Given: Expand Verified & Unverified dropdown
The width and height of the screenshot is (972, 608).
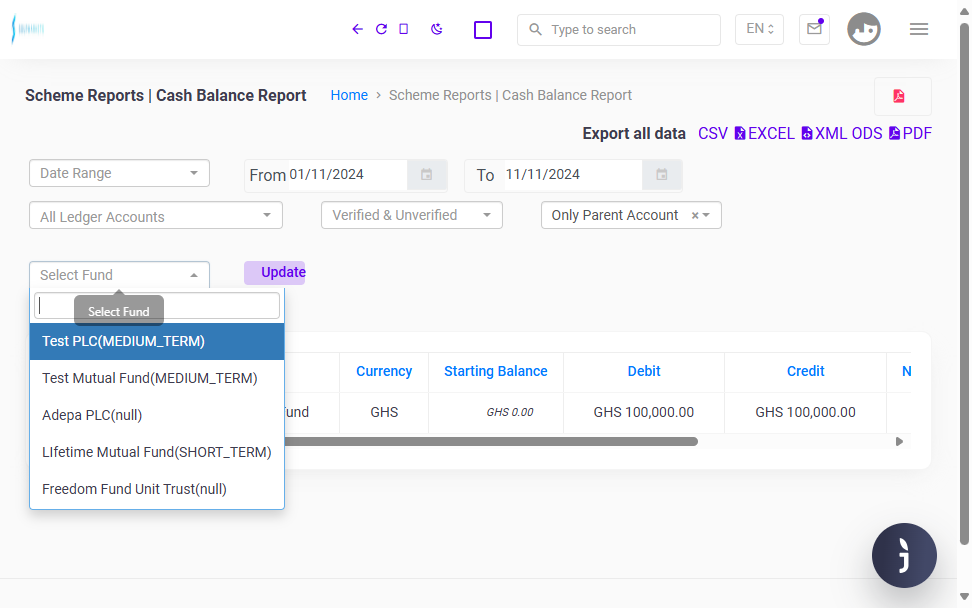Looking at the screenshot, I should (x=412, y=215).
